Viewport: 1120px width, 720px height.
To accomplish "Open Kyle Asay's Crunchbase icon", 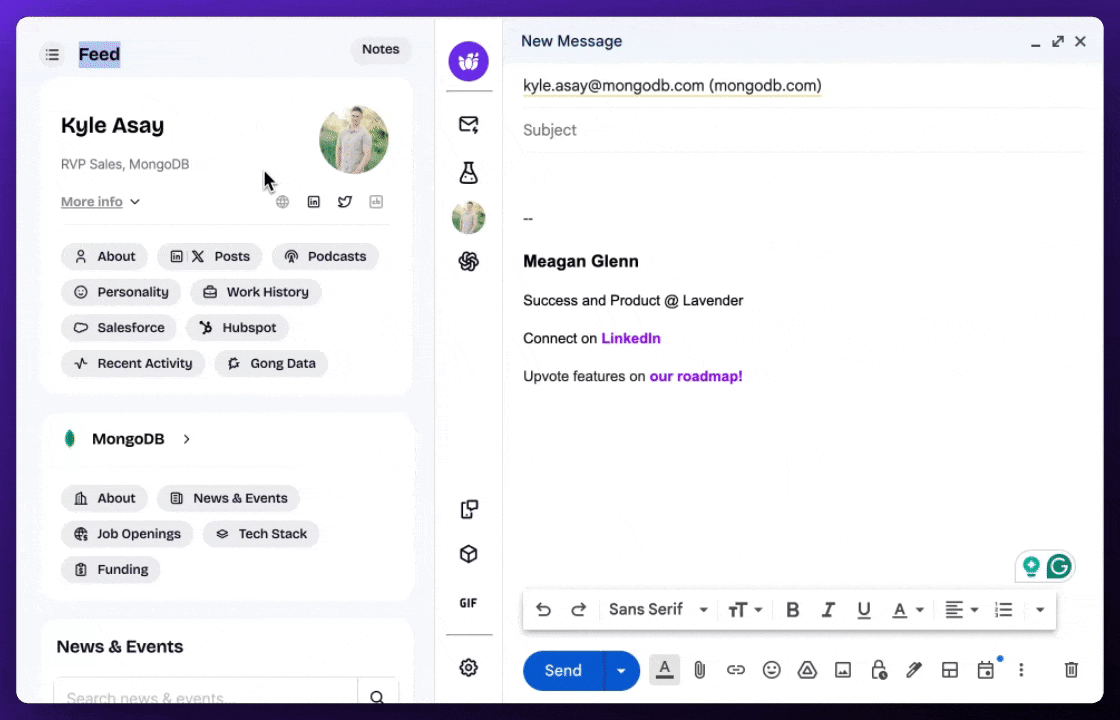I will point(376,202).
